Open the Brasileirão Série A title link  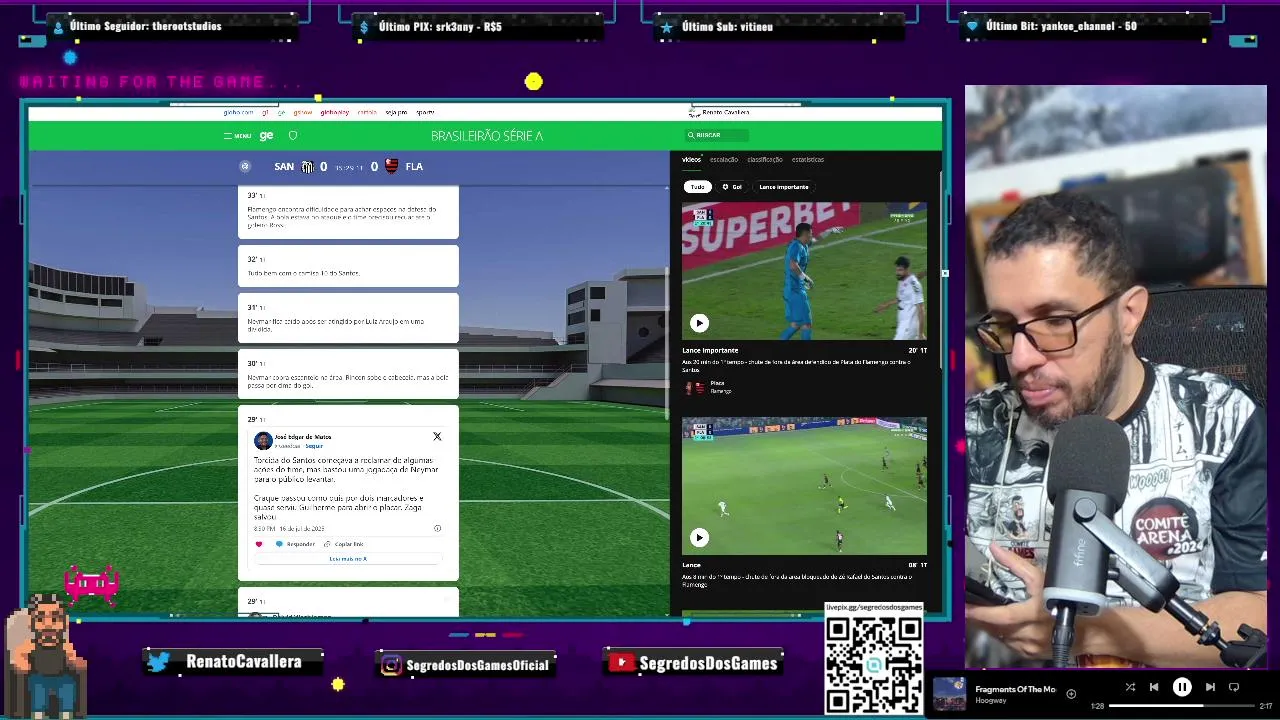(x=487, y=136)
